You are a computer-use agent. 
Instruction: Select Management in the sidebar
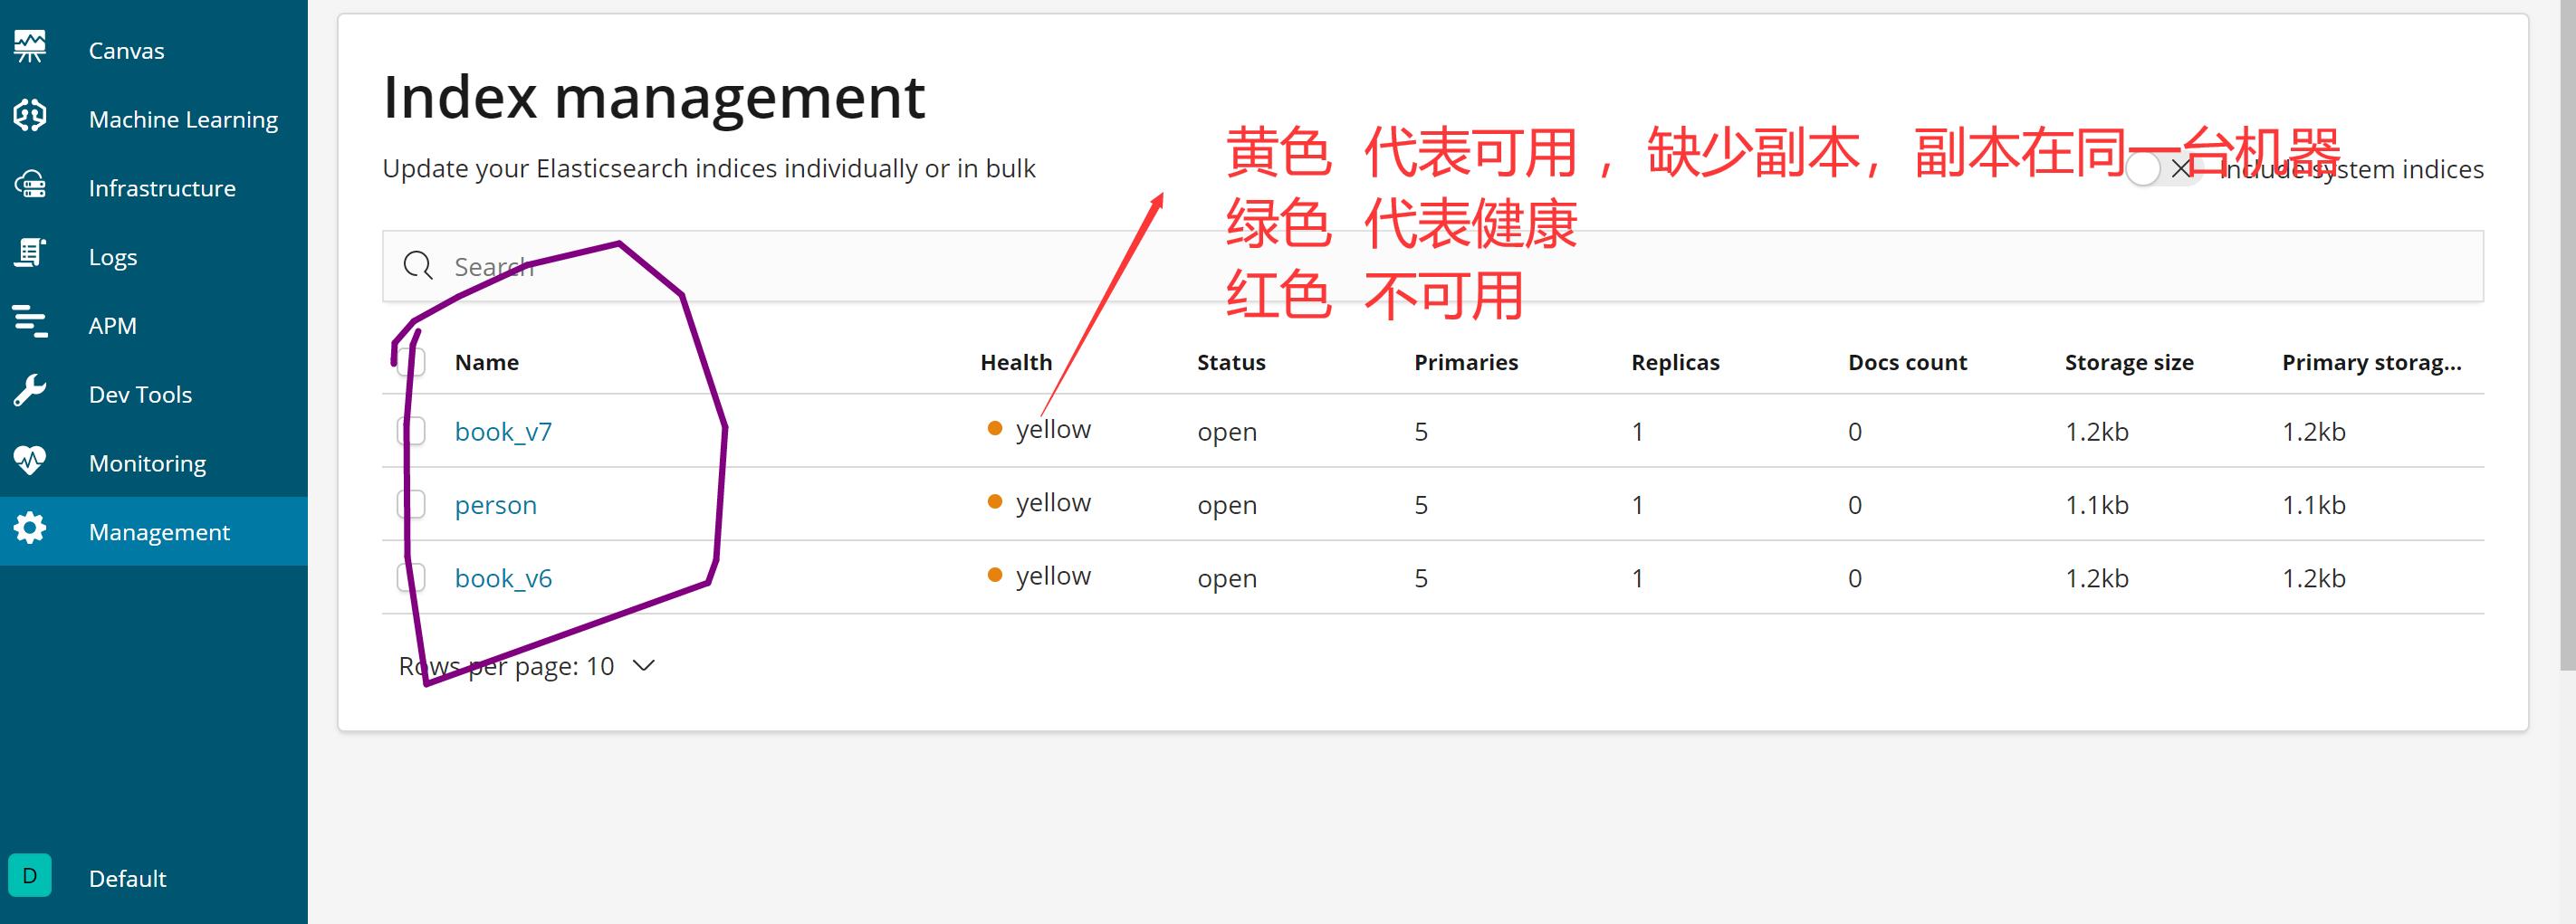[159, 532]
